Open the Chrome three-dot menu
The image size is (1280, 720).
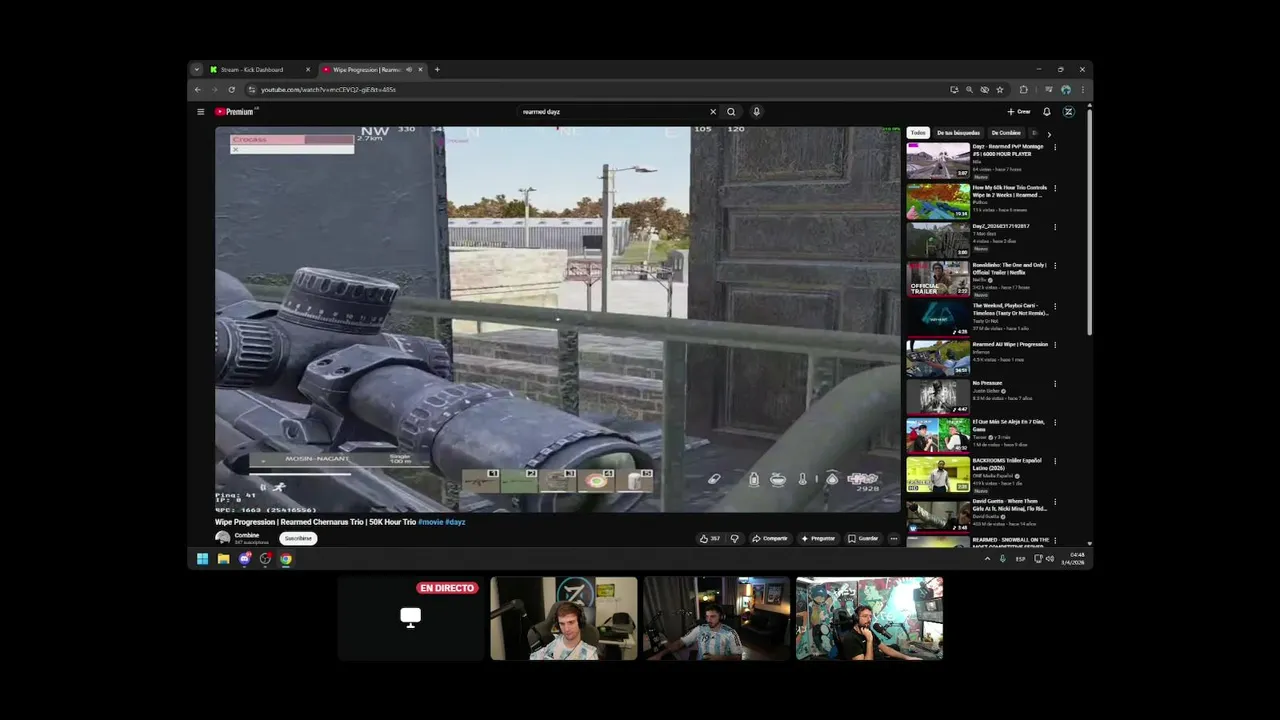pyautogui.click(x=1082, y=89)
